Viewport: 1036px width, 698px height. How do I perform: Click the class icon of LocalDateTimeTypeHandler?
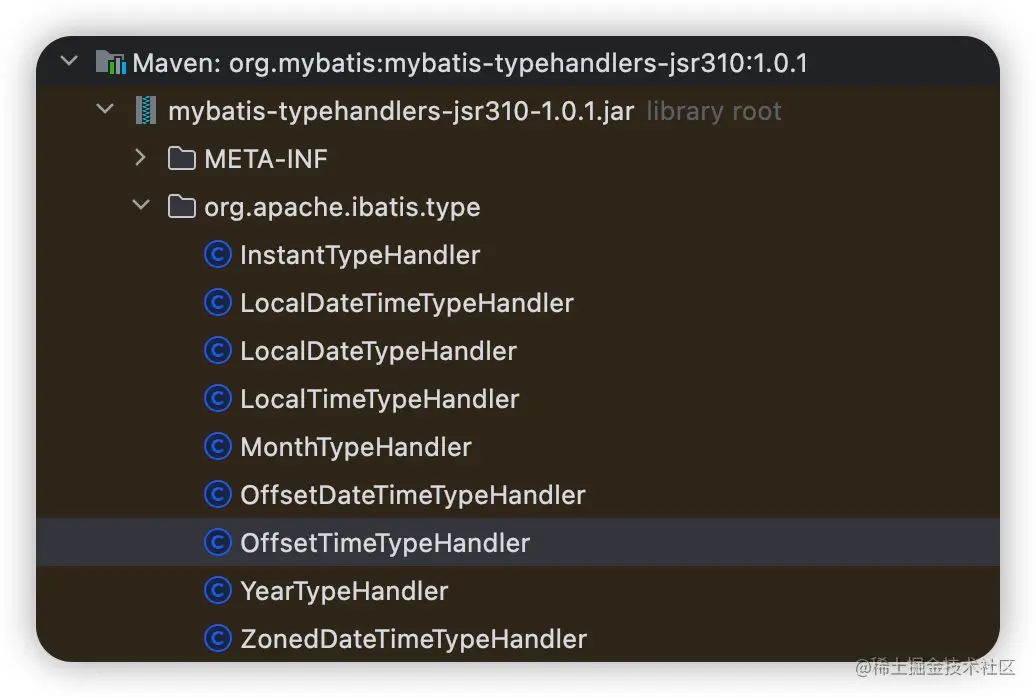coord(217,303)
